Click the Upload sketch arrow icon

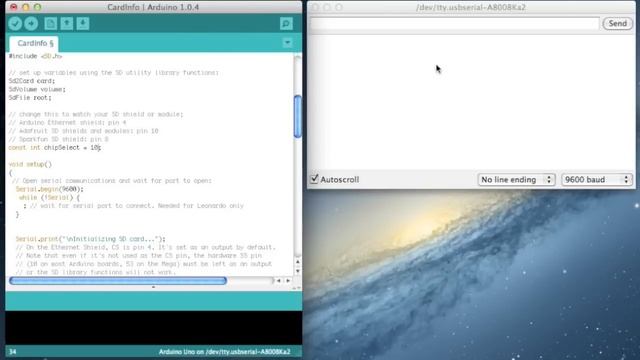(31, 24)
